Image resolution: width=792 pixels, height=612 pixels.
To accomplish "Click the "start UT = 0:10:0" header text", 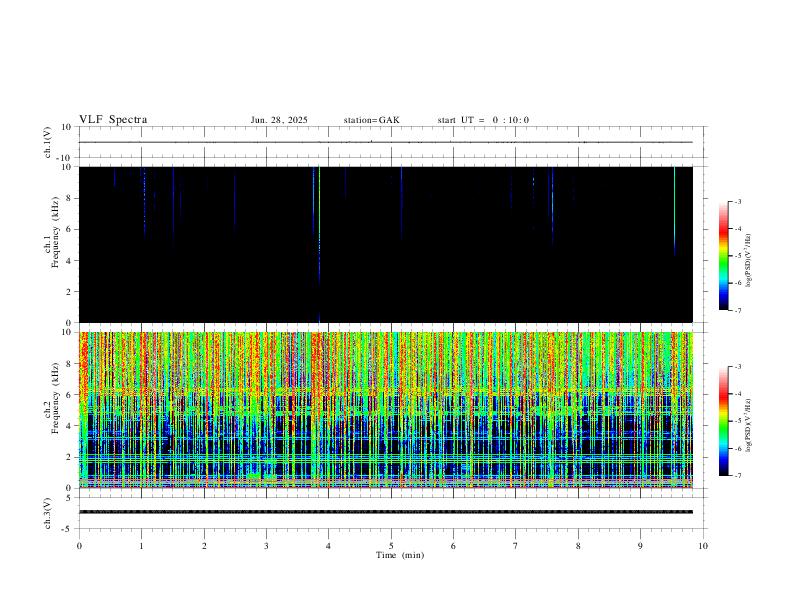I will coord(483,120).
